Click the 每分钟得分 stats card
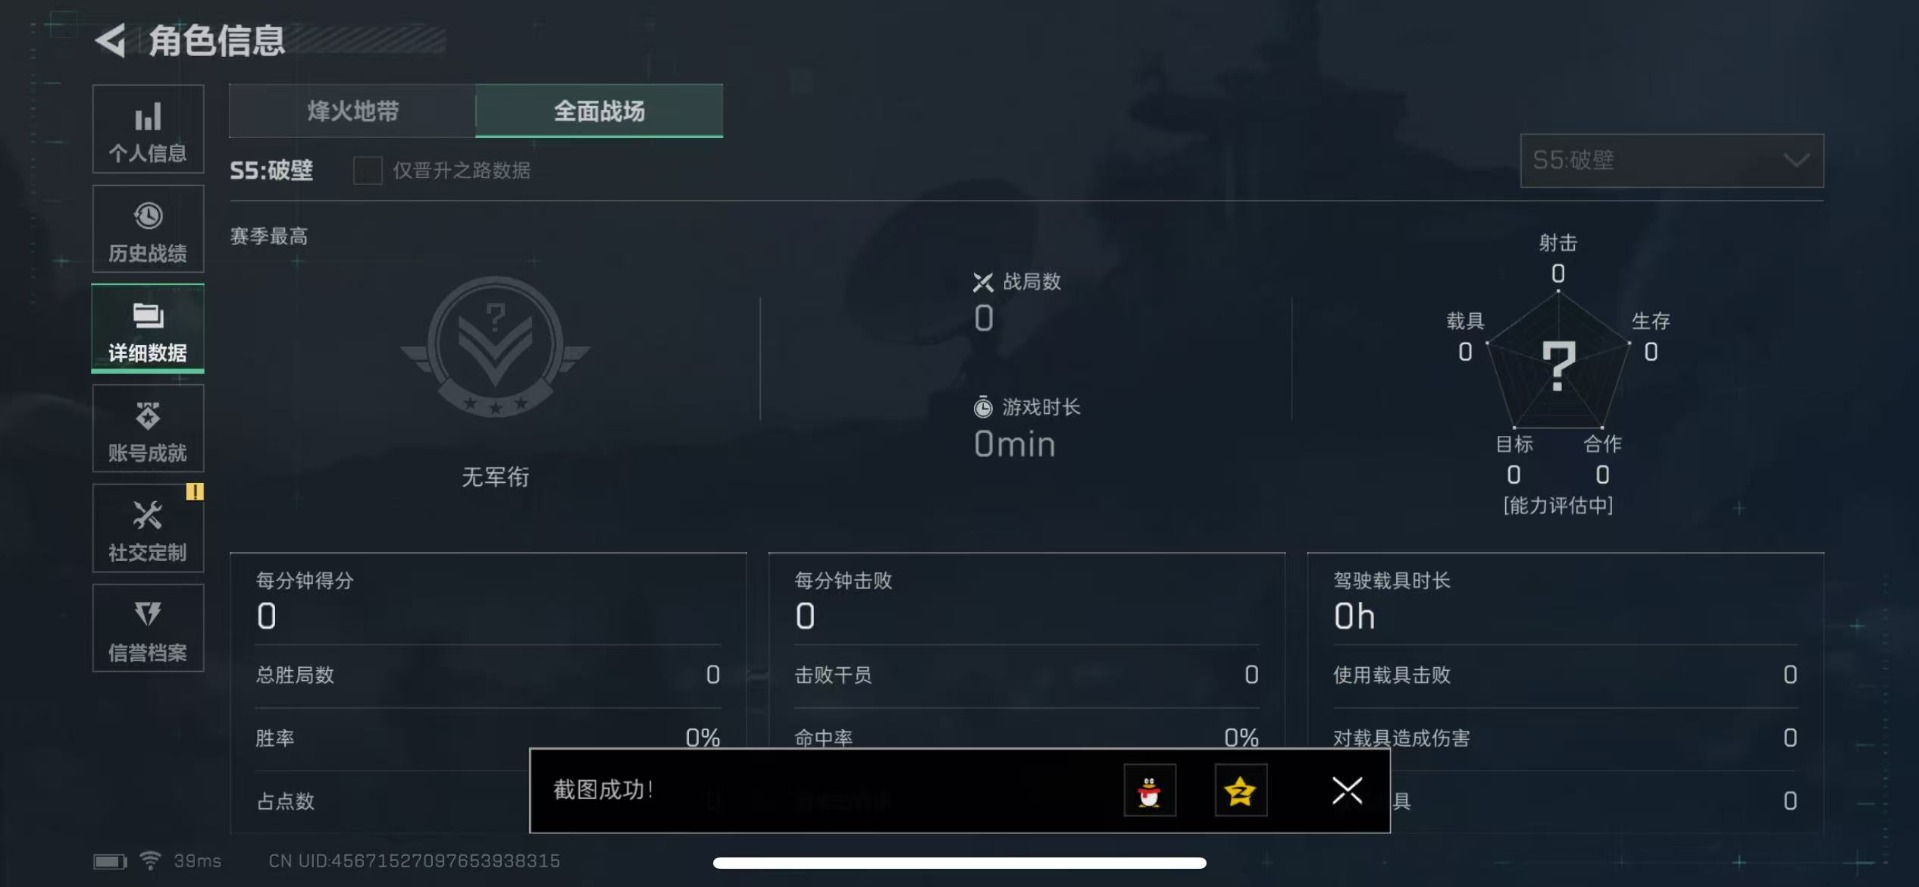This screenshot has width=1919, height=887. (x=488, y=692)
